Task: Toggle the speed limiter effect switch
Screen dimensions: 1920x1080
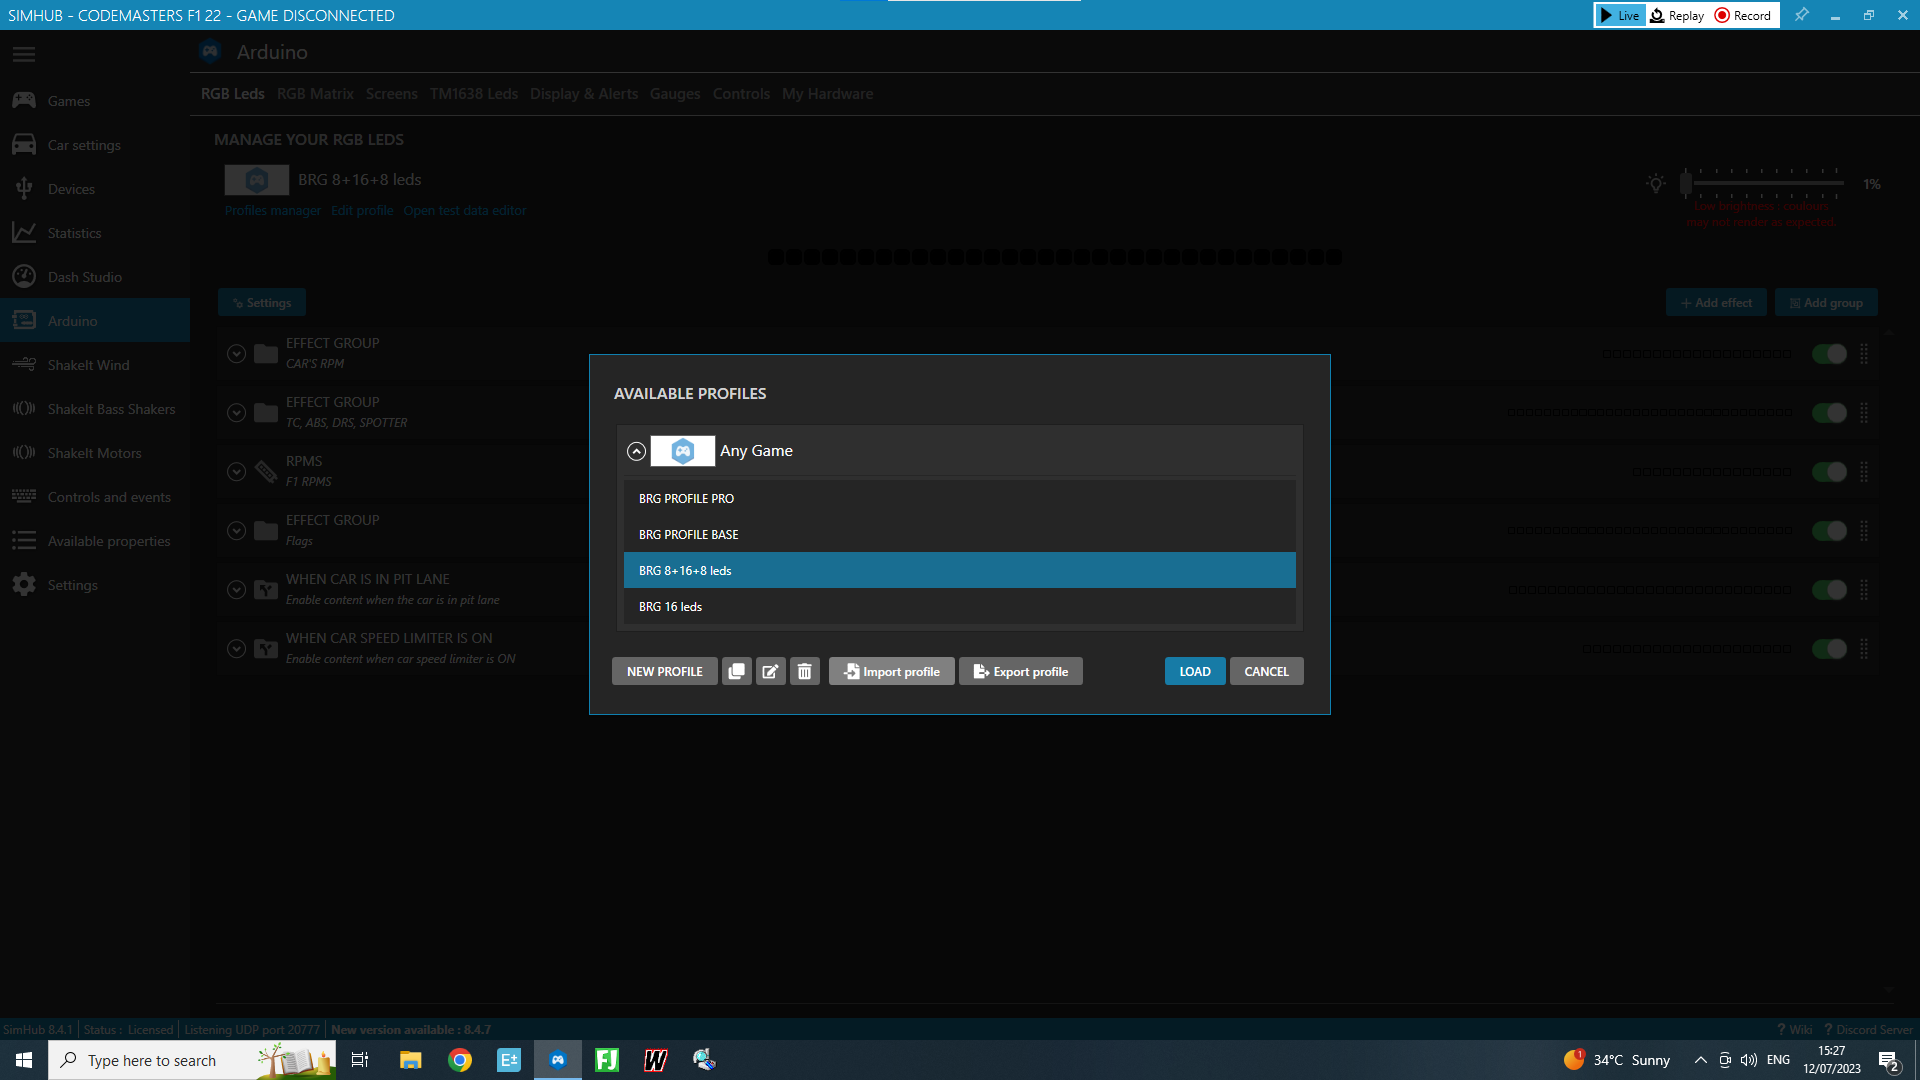Action: [1829, 649]
